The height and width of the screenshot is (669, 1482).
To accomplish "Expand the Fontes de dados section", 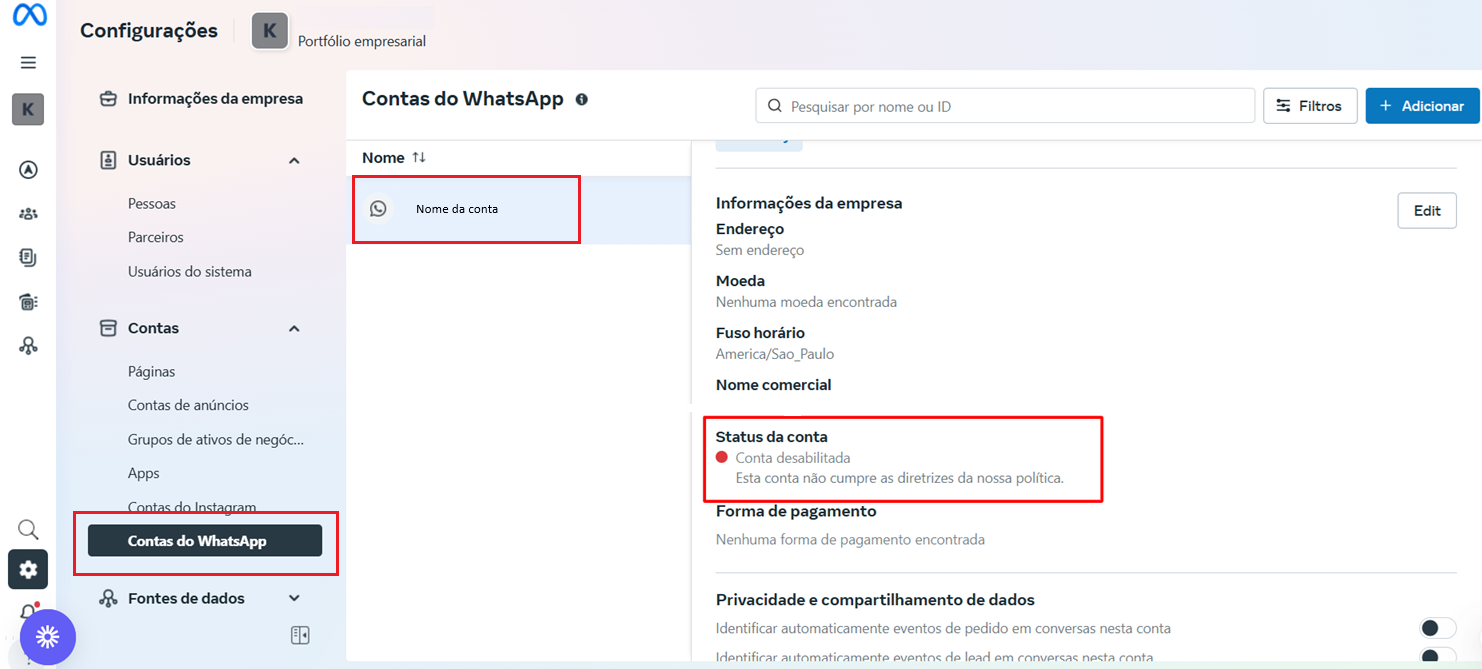I will point(294,597).
